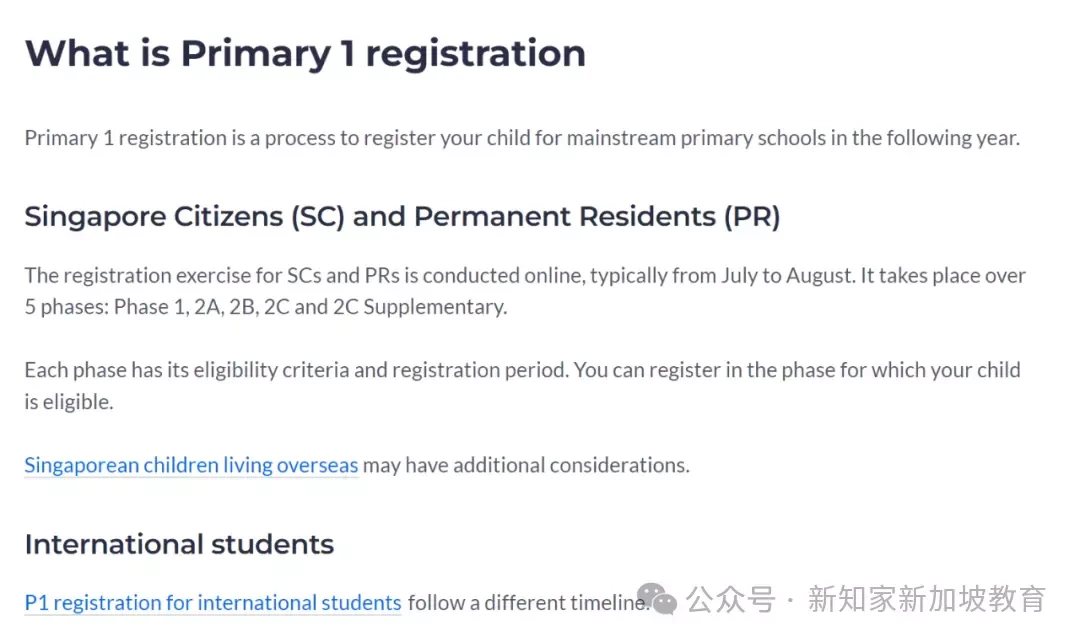Click the 'International students' section heading
This screenshot has width=1080, height=642.
click(x=179, y=544)
